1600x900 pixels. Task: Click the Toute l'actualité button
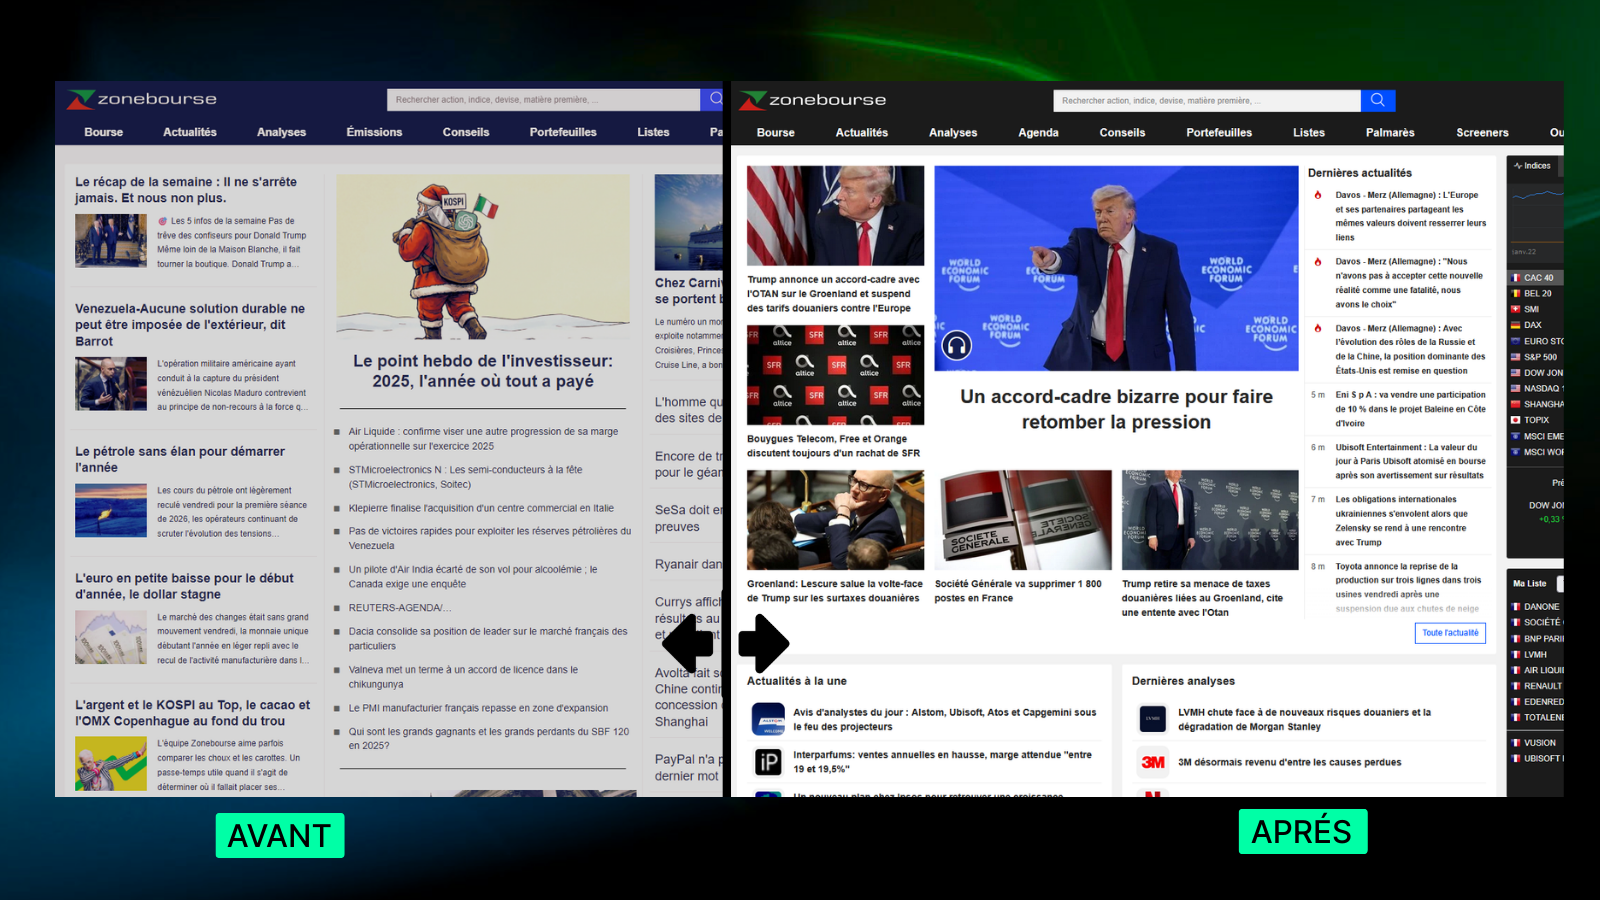(x=1450, y=633)
